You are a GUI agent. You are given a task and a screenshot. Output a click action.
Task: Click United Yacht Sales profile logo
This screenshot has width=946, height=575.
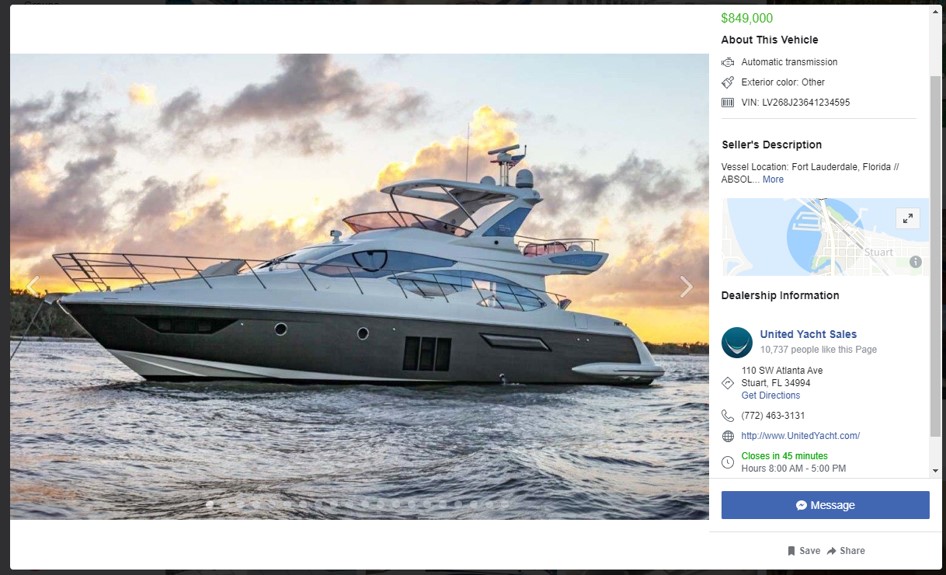point(737,342)
